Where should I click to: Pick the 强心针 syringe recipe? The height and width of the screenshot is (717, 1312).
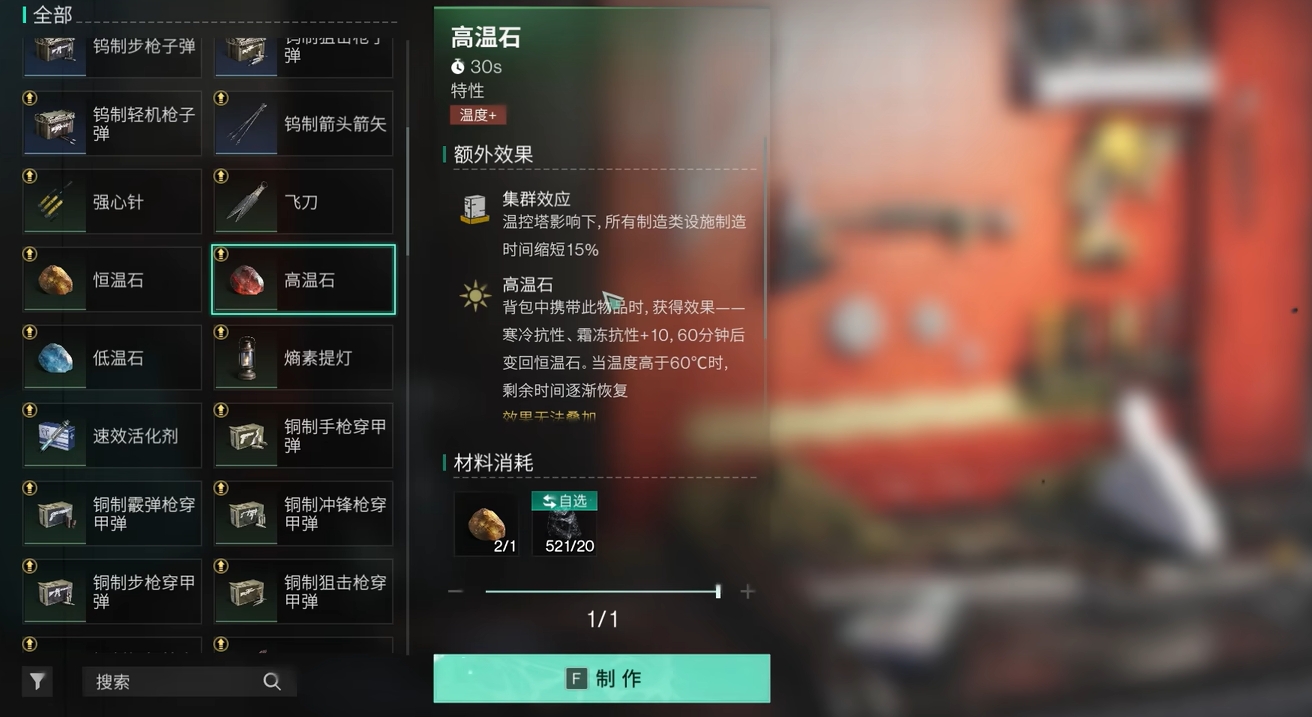112,202
